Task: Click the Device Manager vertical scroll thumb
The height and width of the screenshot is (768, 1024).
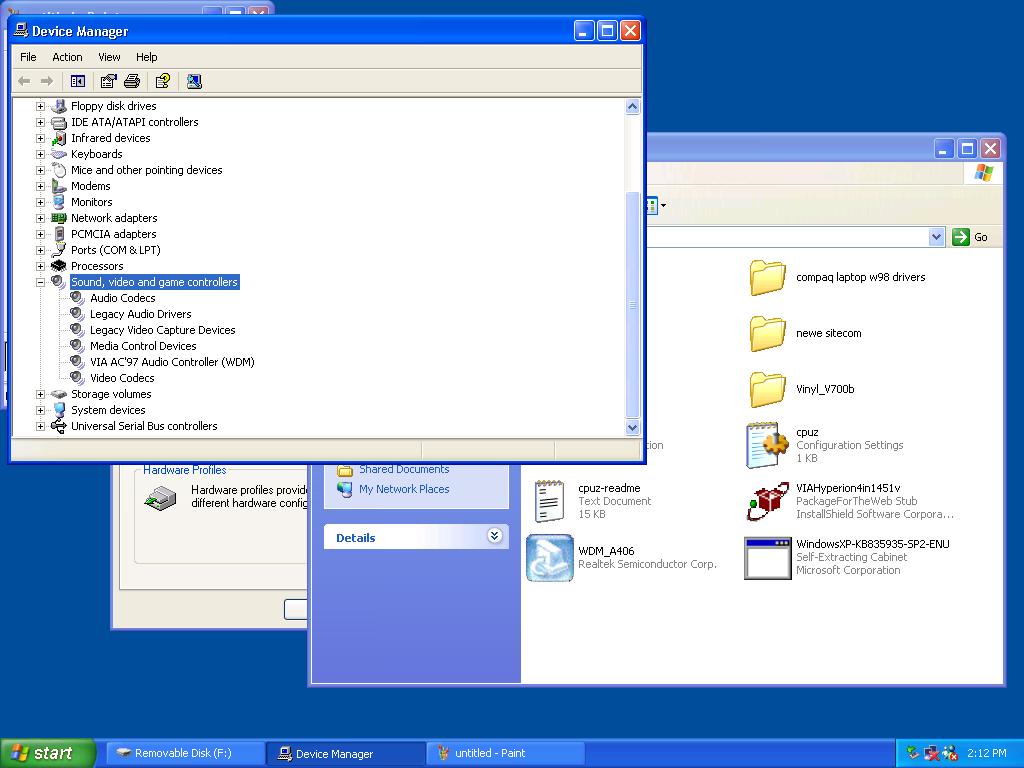Action: (x=632, y=304)
